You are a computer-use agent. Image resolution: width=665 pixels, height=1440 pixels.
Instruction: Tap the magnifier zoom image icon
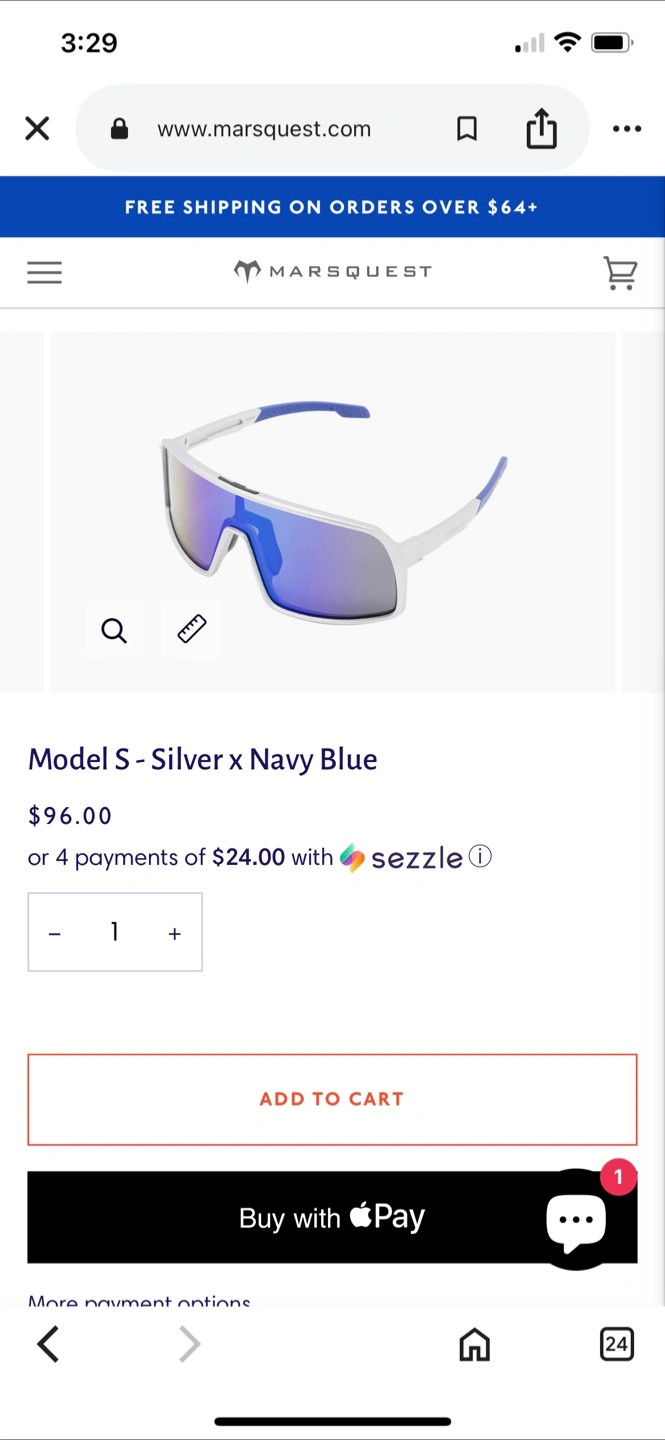pyautogui.click(x=114, y=630)
